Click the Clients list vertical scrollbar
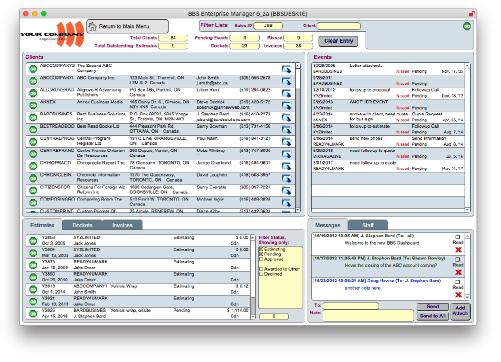Image resolution: width=501 pixels, height=362 pixels. [x=298, y=137]
